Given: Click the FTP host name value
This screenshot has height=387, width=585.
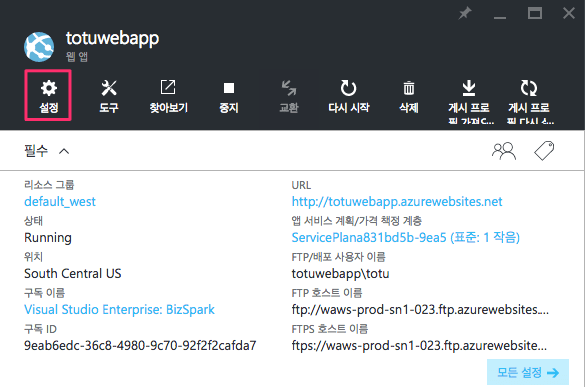Looking at the screenshot, I should [420, 309].
